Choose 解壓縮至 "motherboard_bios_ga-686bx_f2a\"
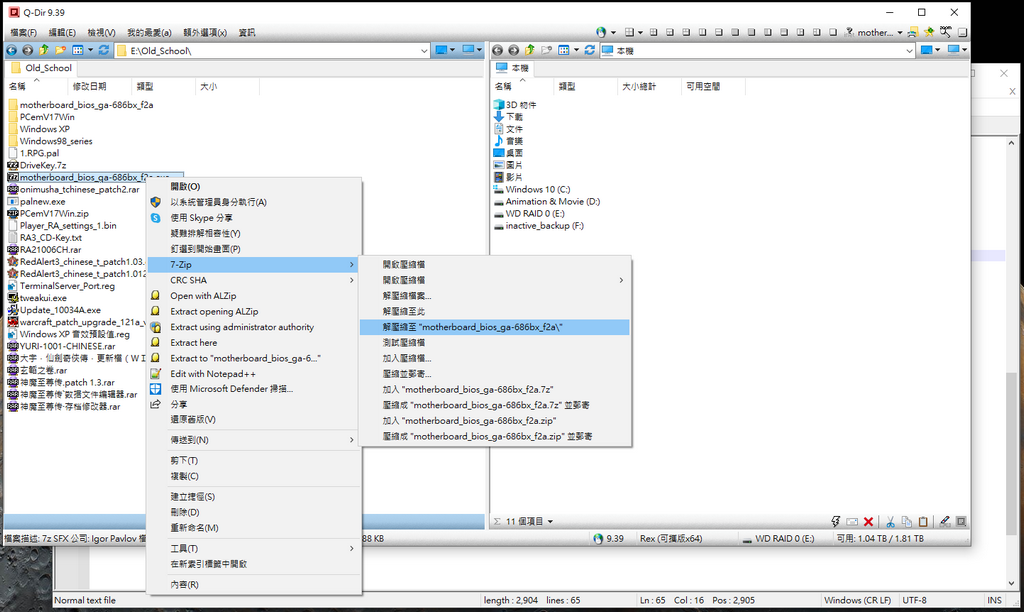1024x612 pixels. [495, 327]
